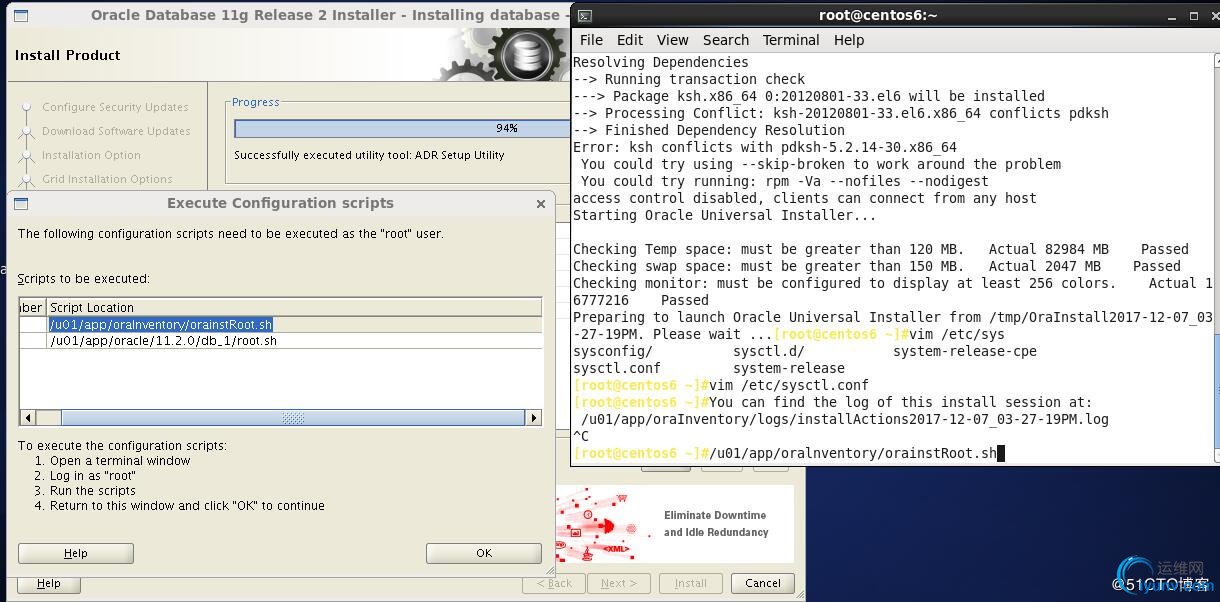Open the Help menu in terminal
Viewport: 1220px width, 602px height.
point(849,40)
